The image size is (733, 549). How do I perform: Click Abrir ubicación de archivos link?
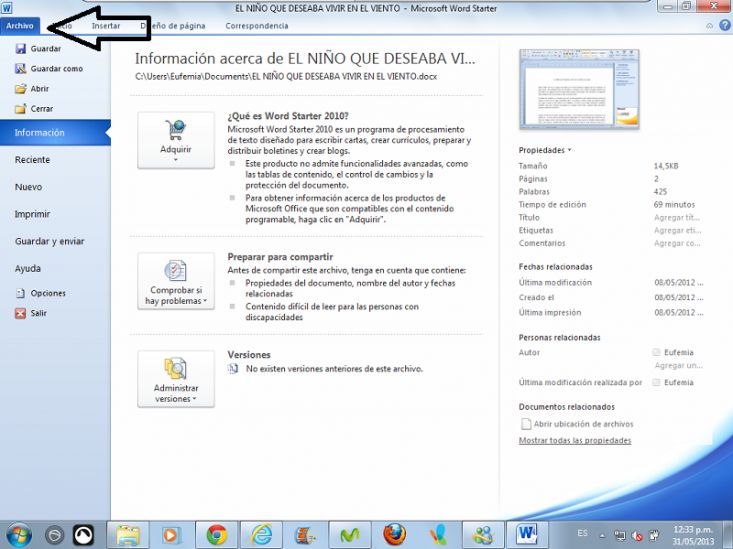pos(583,424)
